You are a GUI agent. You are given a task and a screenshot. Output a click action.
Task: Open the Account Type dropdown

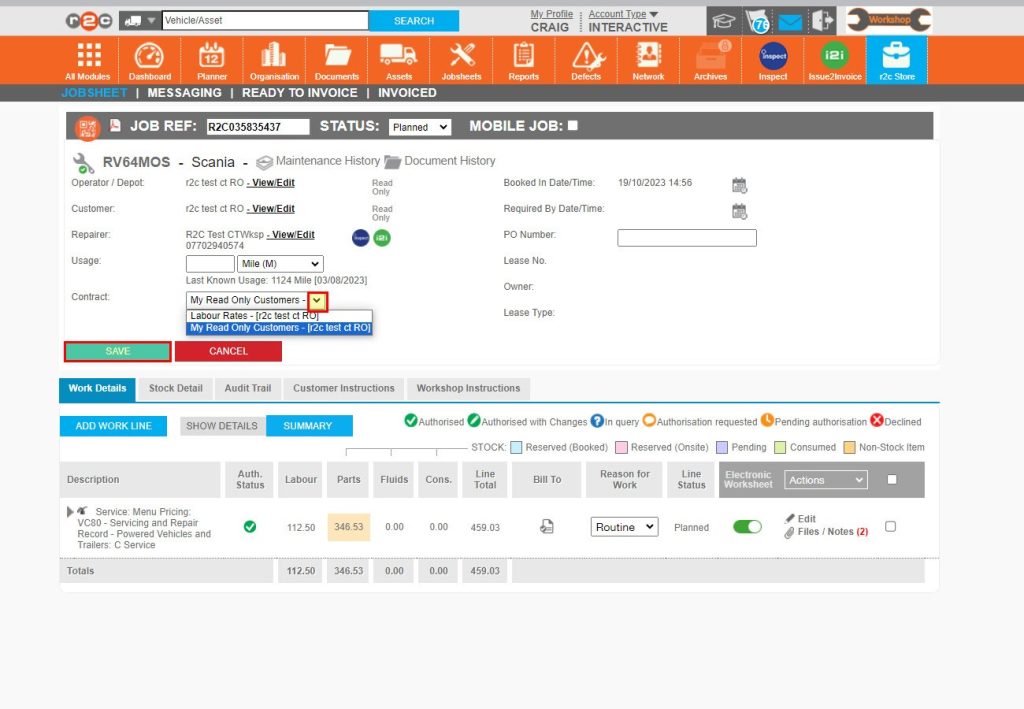click(x=623, y=14)
